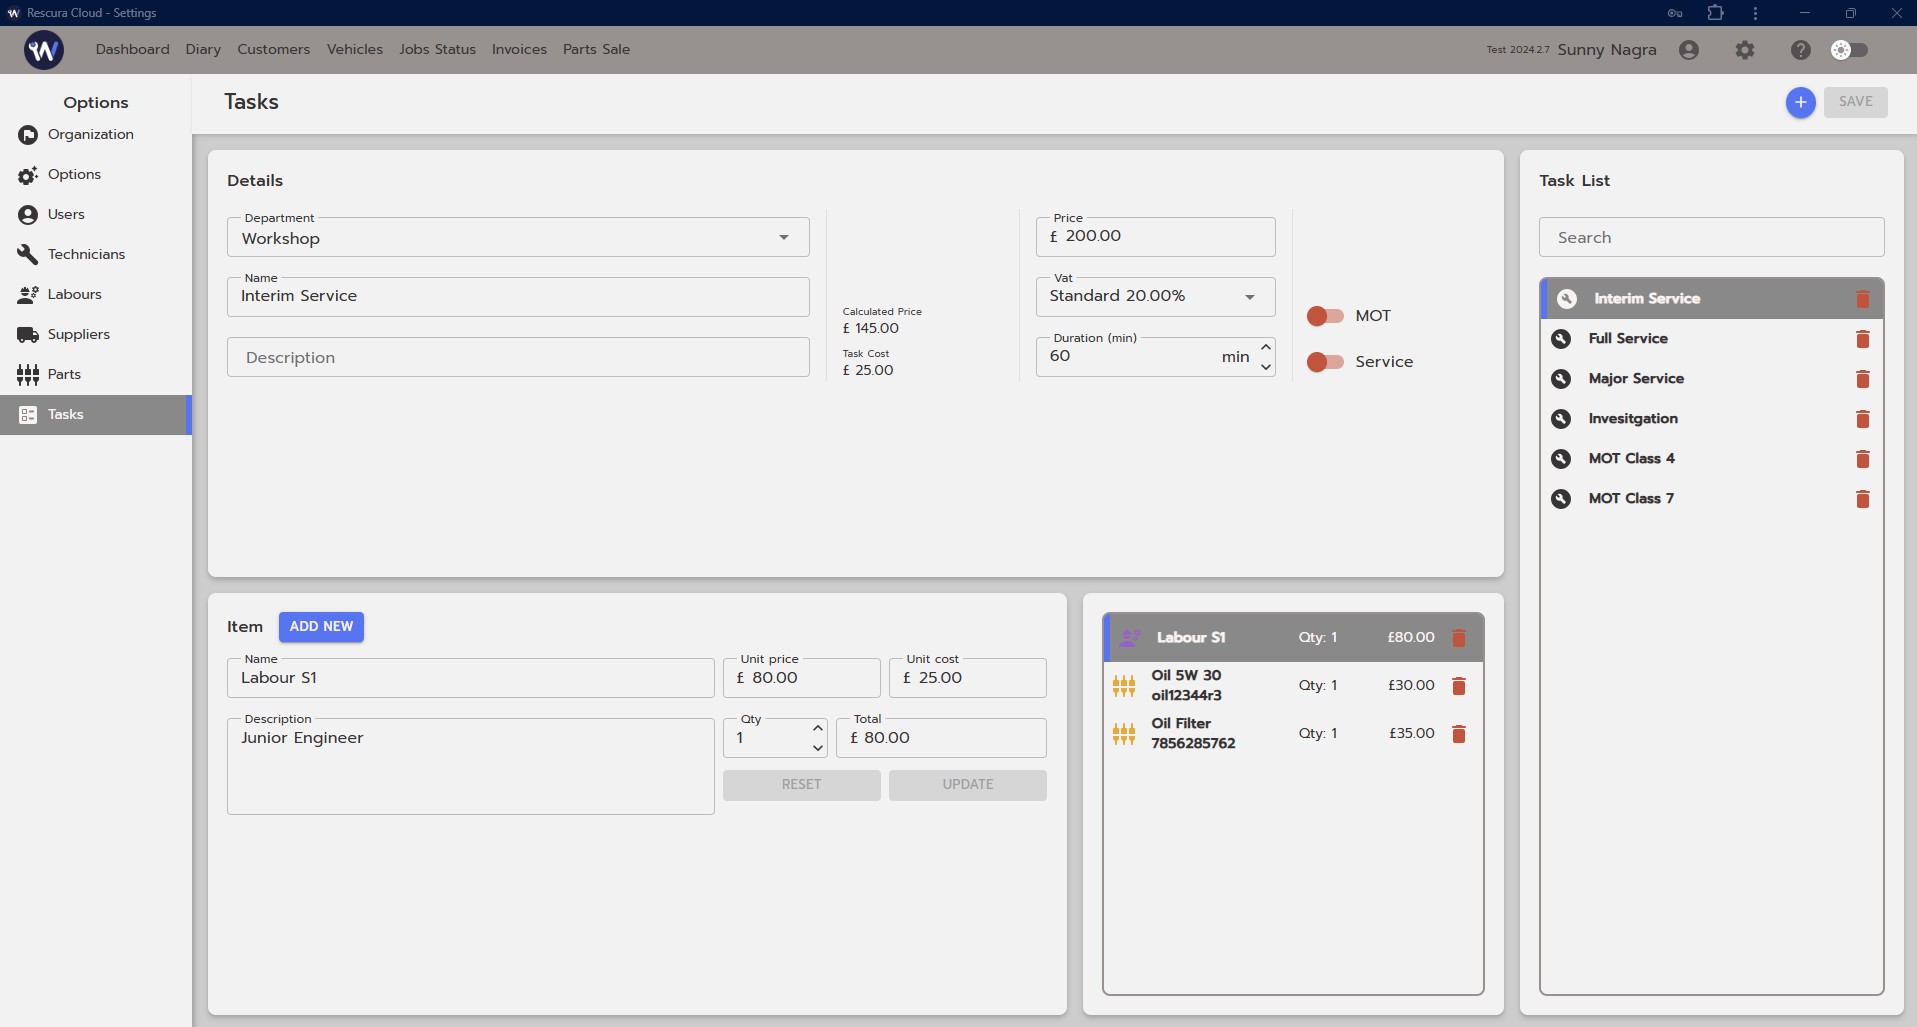Click the blue plus add-task button

click(1801, 102)
